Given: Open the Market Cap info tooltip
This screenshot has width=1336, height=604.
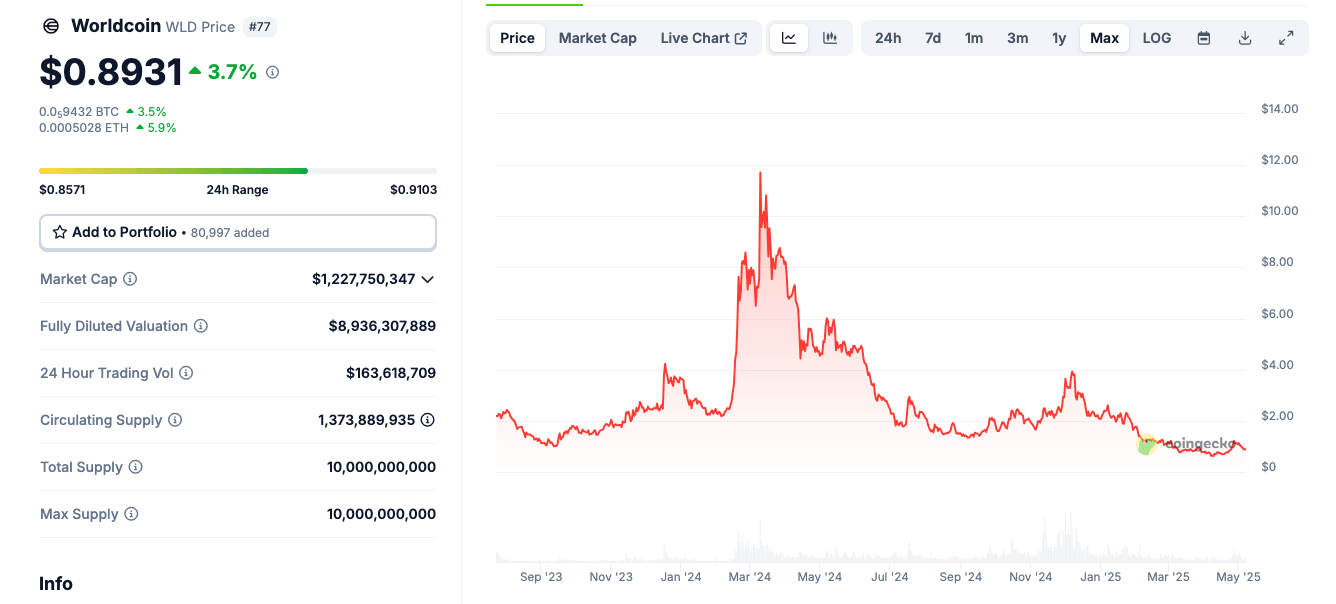Looking at the screenshot, I should 130,279.
